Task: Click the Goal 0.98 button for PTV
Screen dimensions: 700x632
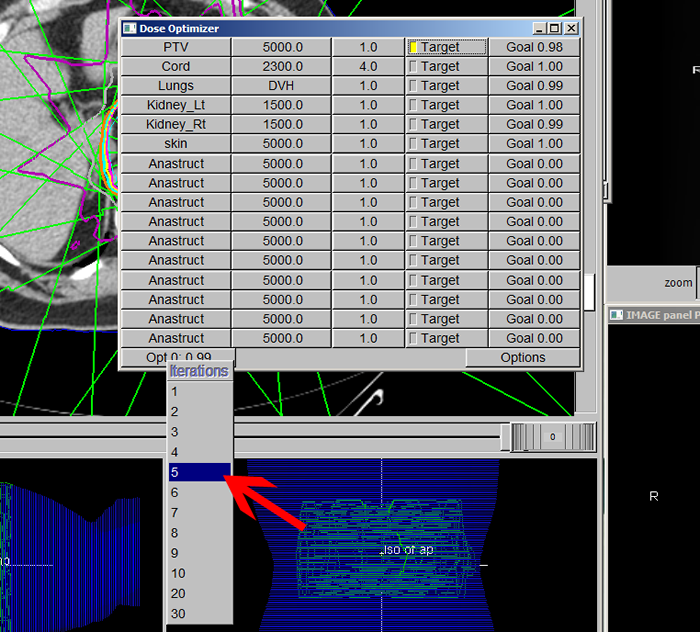Action: [x=534, y=47]
